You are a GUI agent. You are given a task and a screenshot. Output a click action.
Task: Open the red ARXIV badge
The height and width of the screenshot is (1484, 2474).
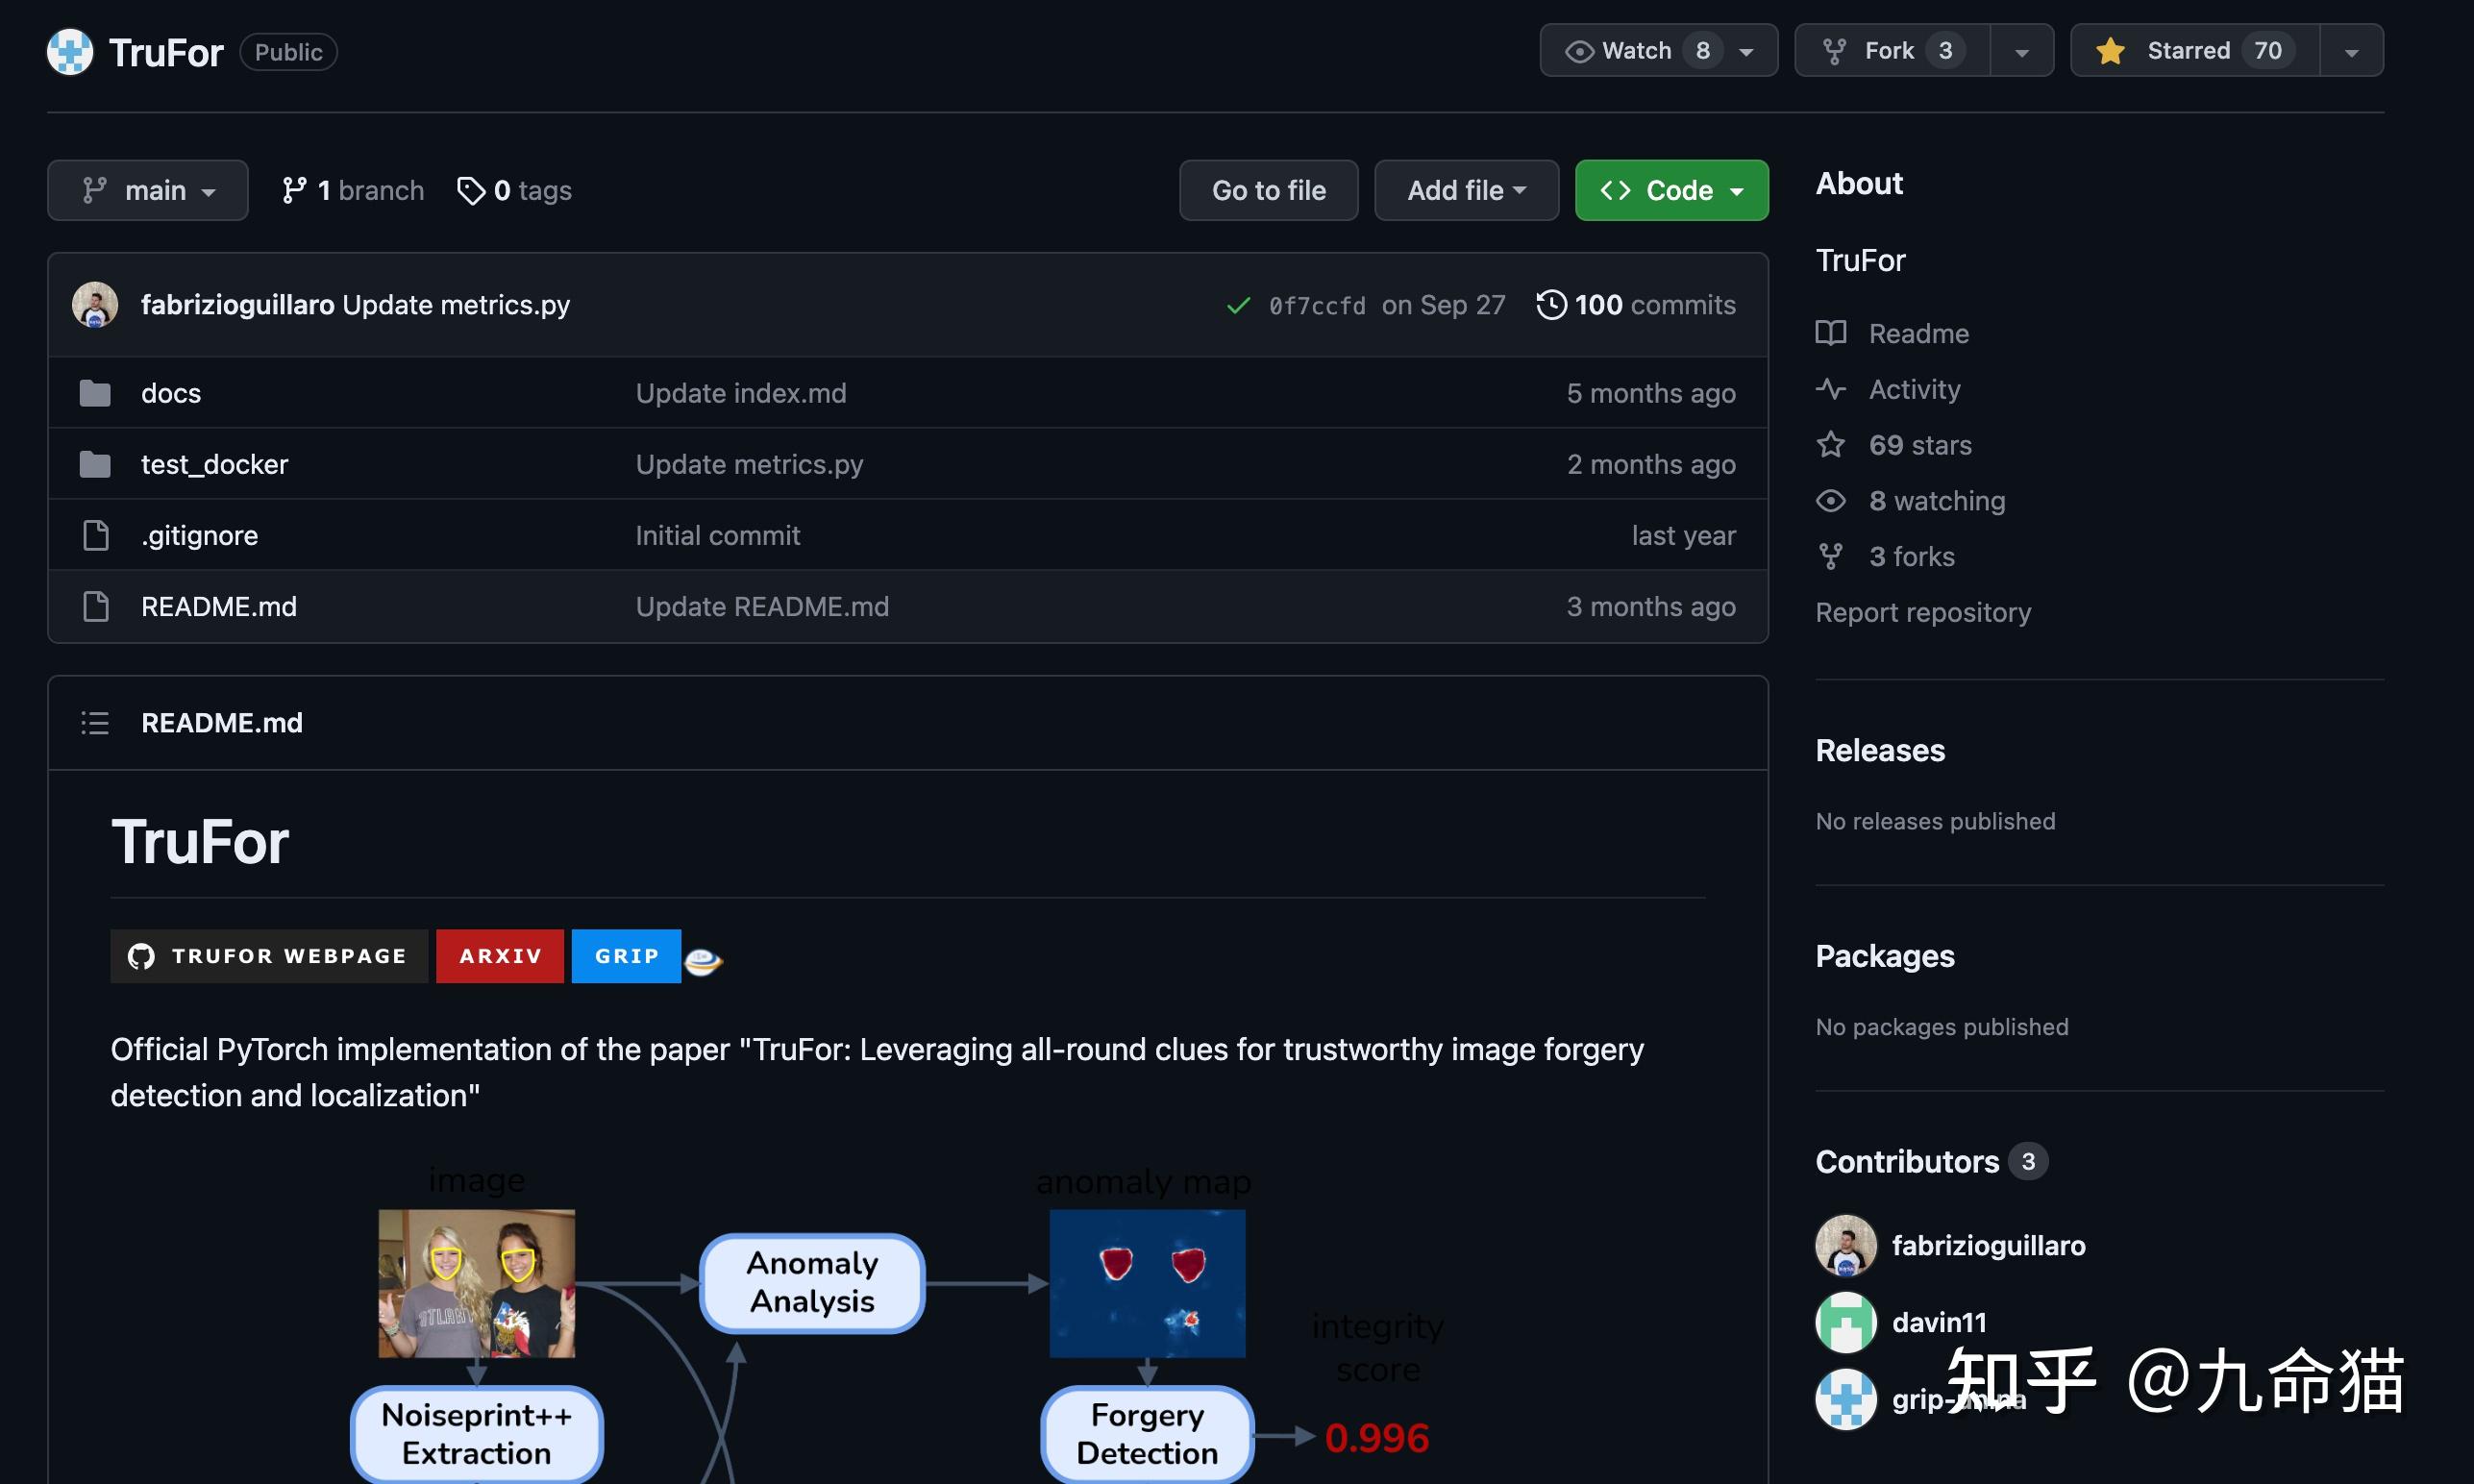500,956
